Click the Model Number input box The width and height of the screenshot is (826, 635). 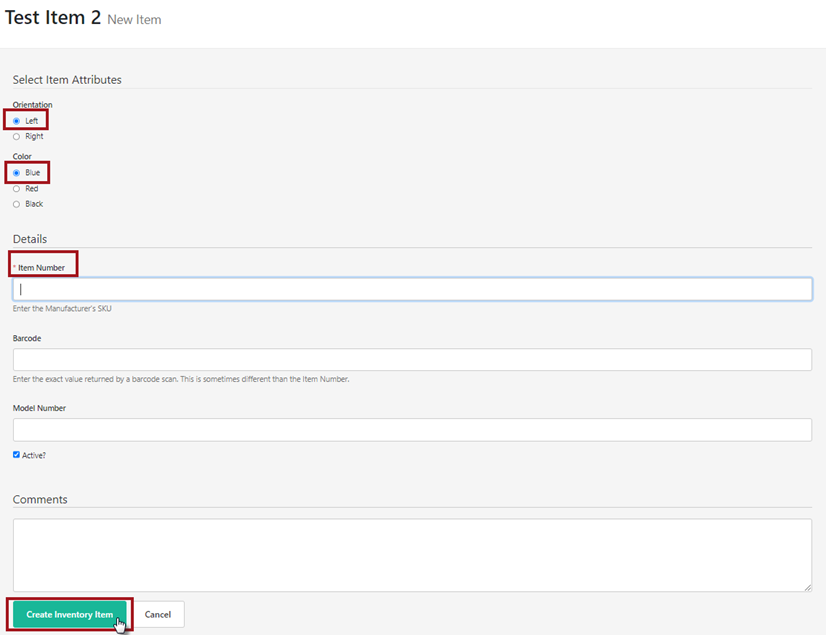[412, 429]
